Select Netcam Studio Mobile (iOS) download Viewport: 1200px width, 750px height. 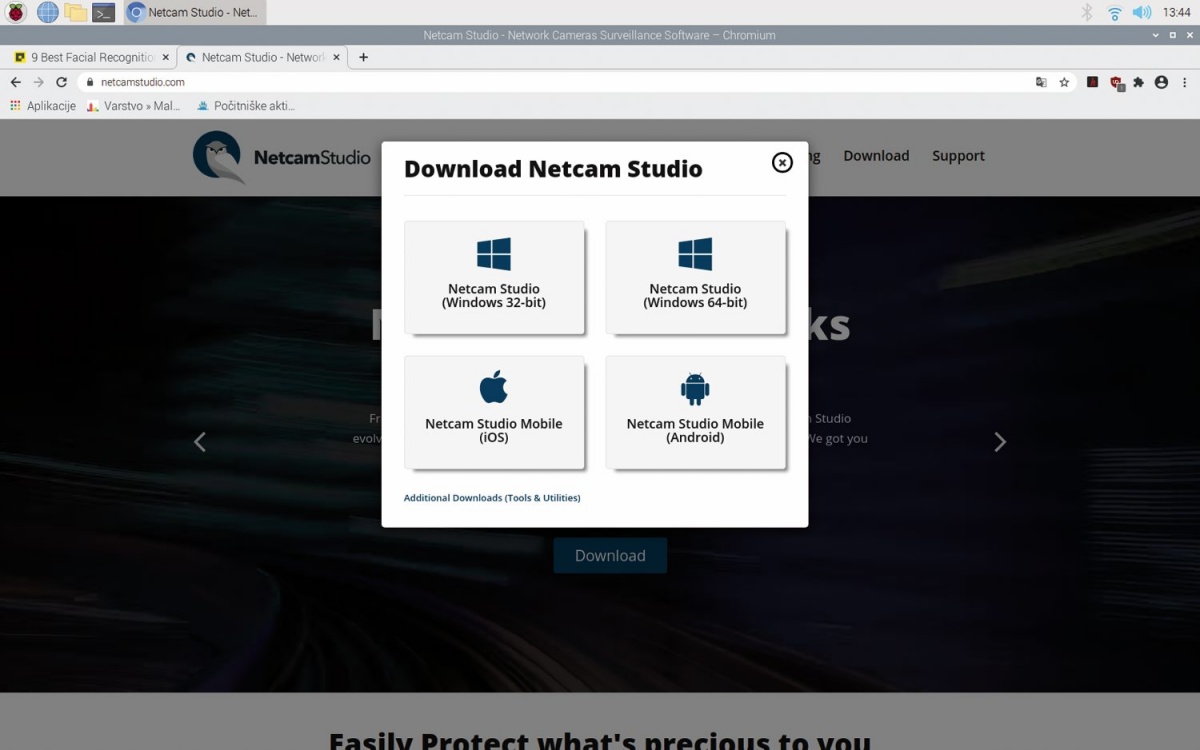tap(494, 412)
